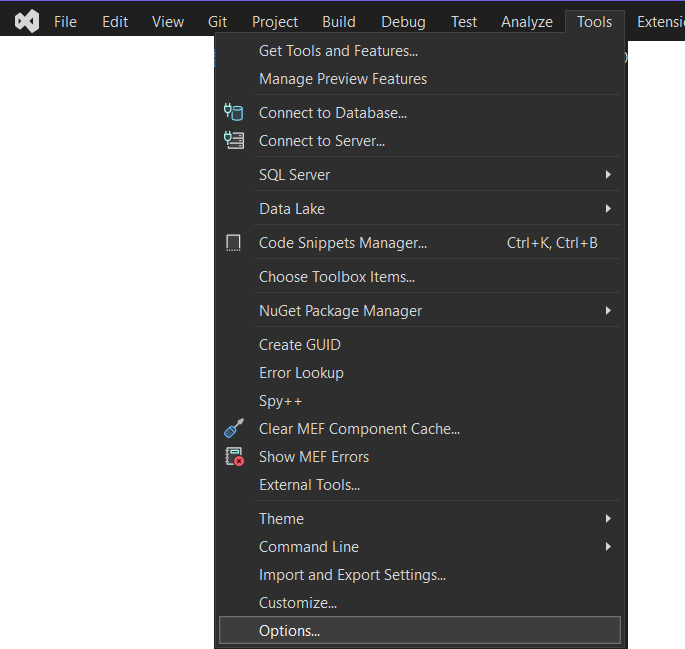Select Import and Export Settings
The image size is (685, 649).
[419, 575]
